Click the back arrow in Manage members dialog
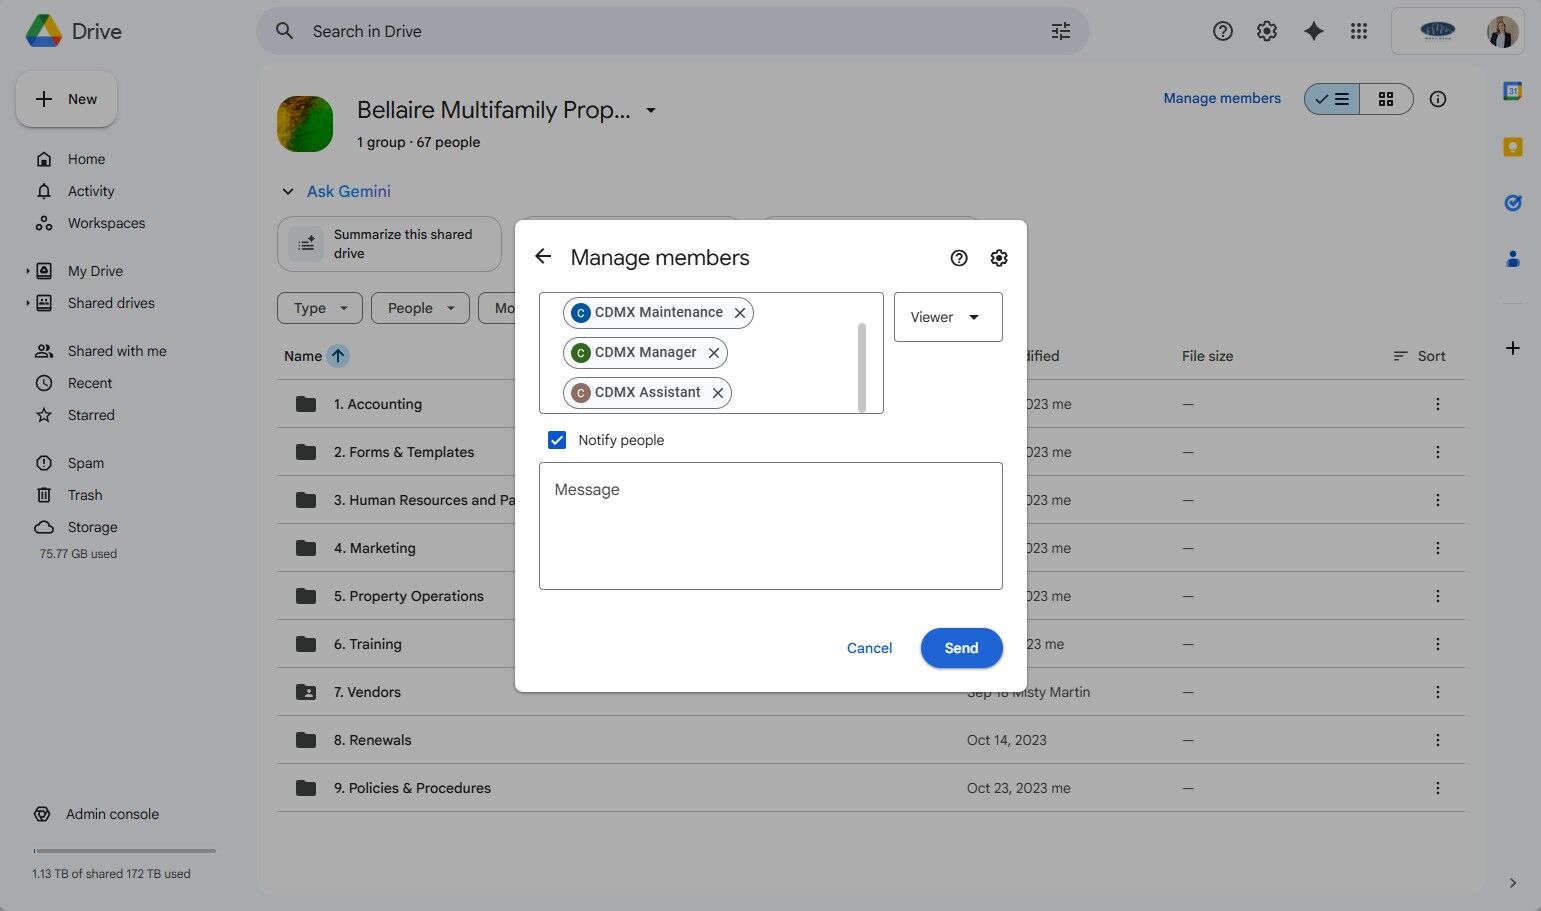 (x=543, y=257)
